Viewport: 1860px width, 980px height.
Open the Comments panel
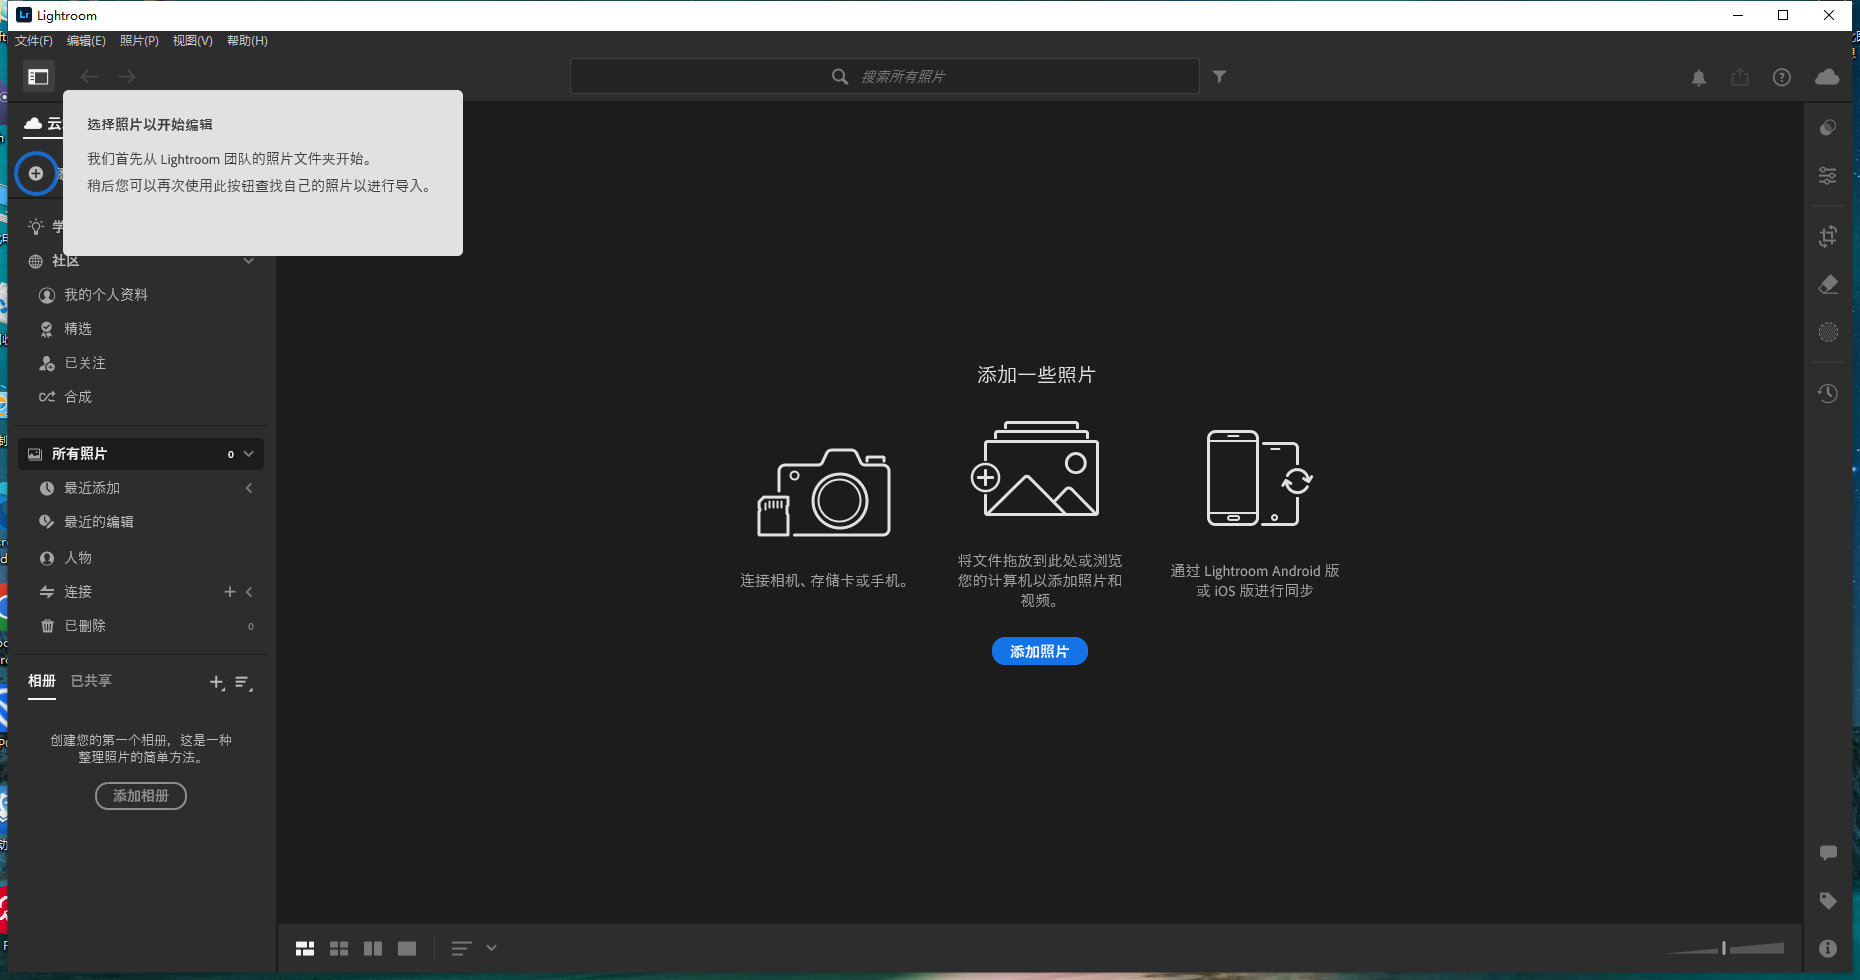pos(1828,852)
